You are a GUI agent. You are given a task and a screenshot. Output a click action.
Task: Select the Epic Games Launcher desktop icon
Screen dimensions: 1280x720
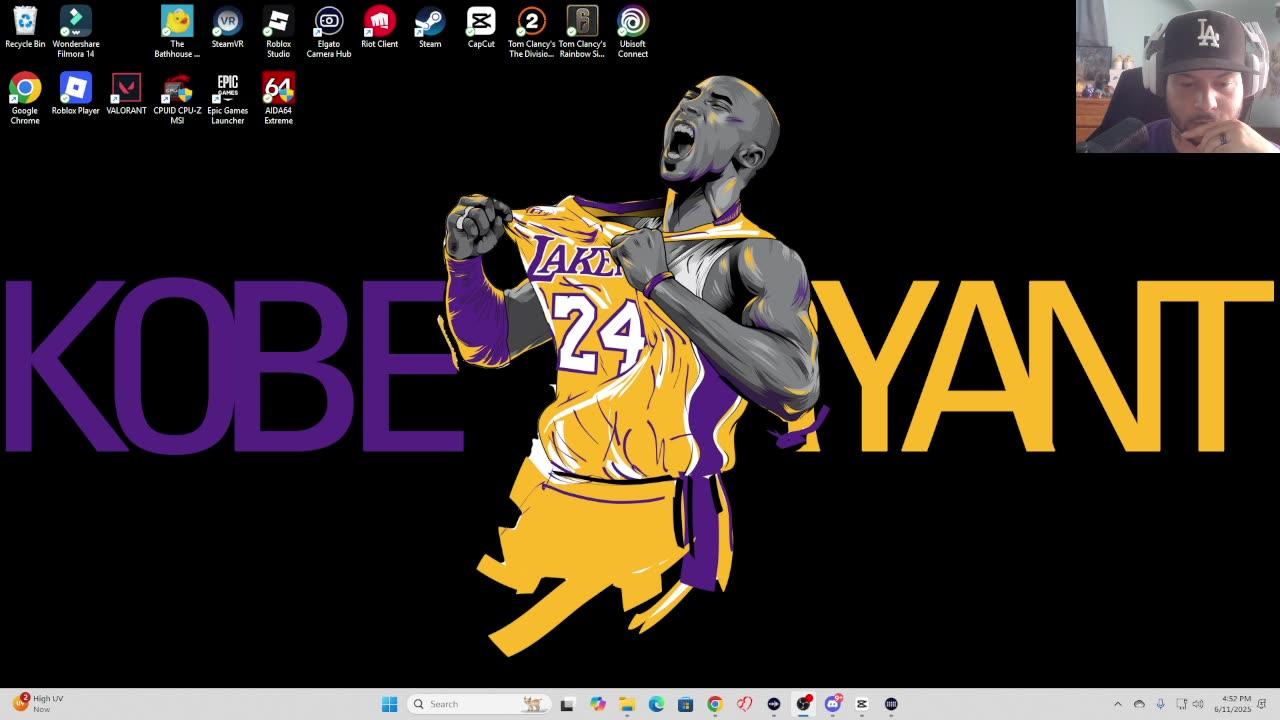click(x=228, y=98)
